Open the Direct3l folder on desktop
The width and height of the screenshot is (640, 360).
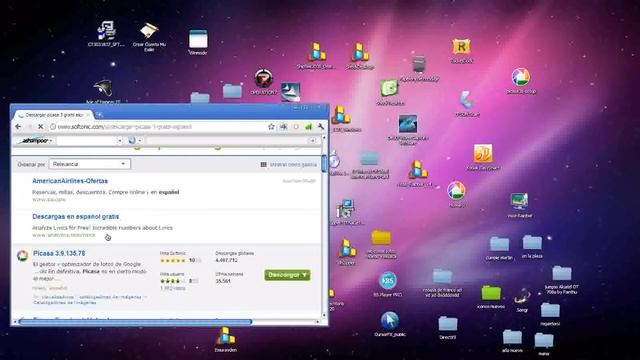point(448,327)
